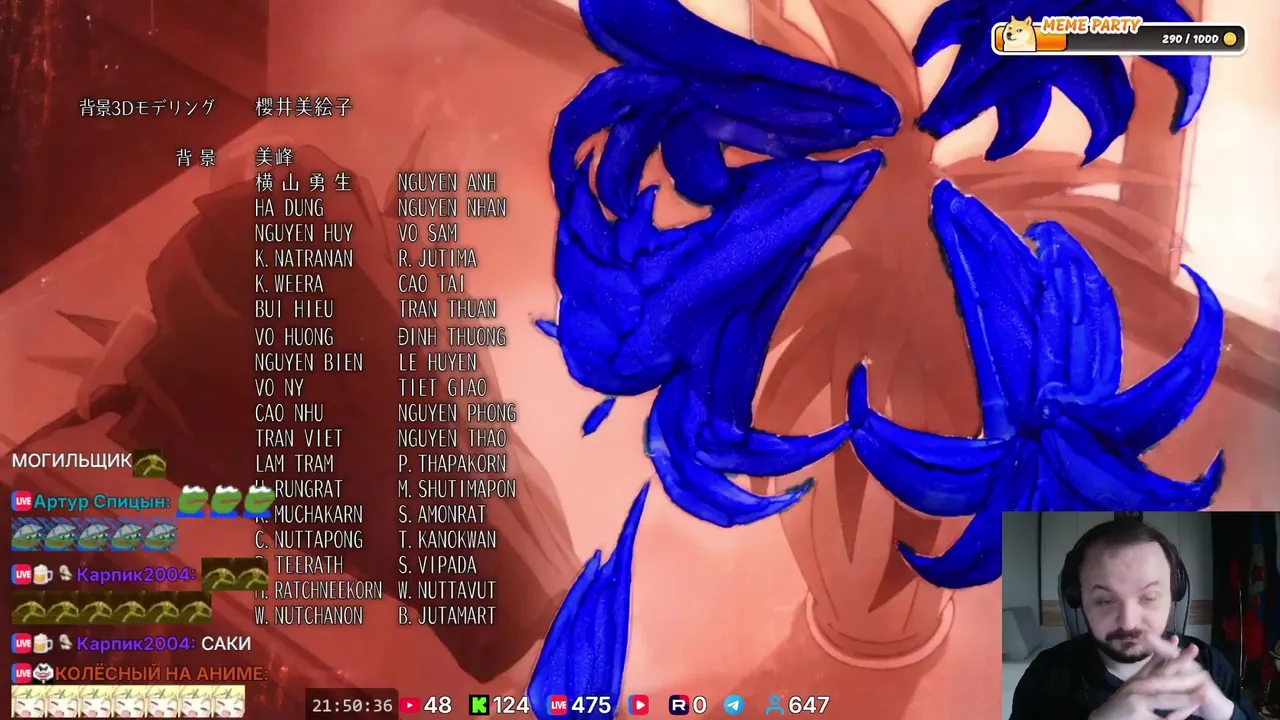The height and width of the screenshot is (720, 1280).
Task: Click the credit name TIET GIAO
Action: tap(442, 388)
